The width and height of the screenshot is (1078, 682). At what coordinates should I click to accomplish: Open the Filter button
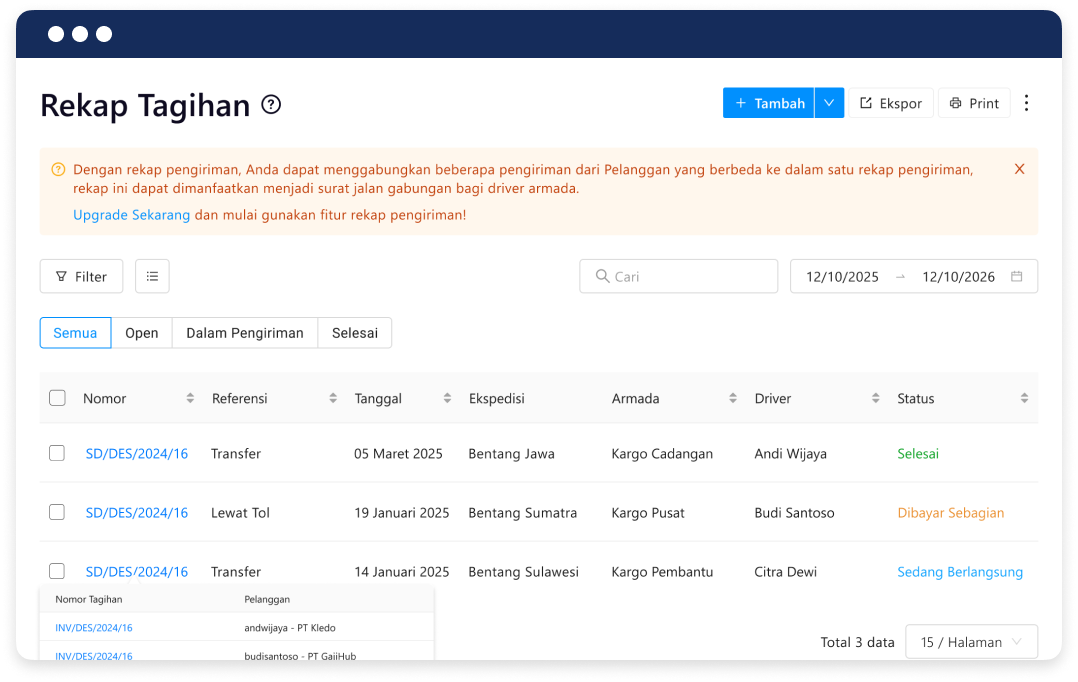[x=81, y=276]
